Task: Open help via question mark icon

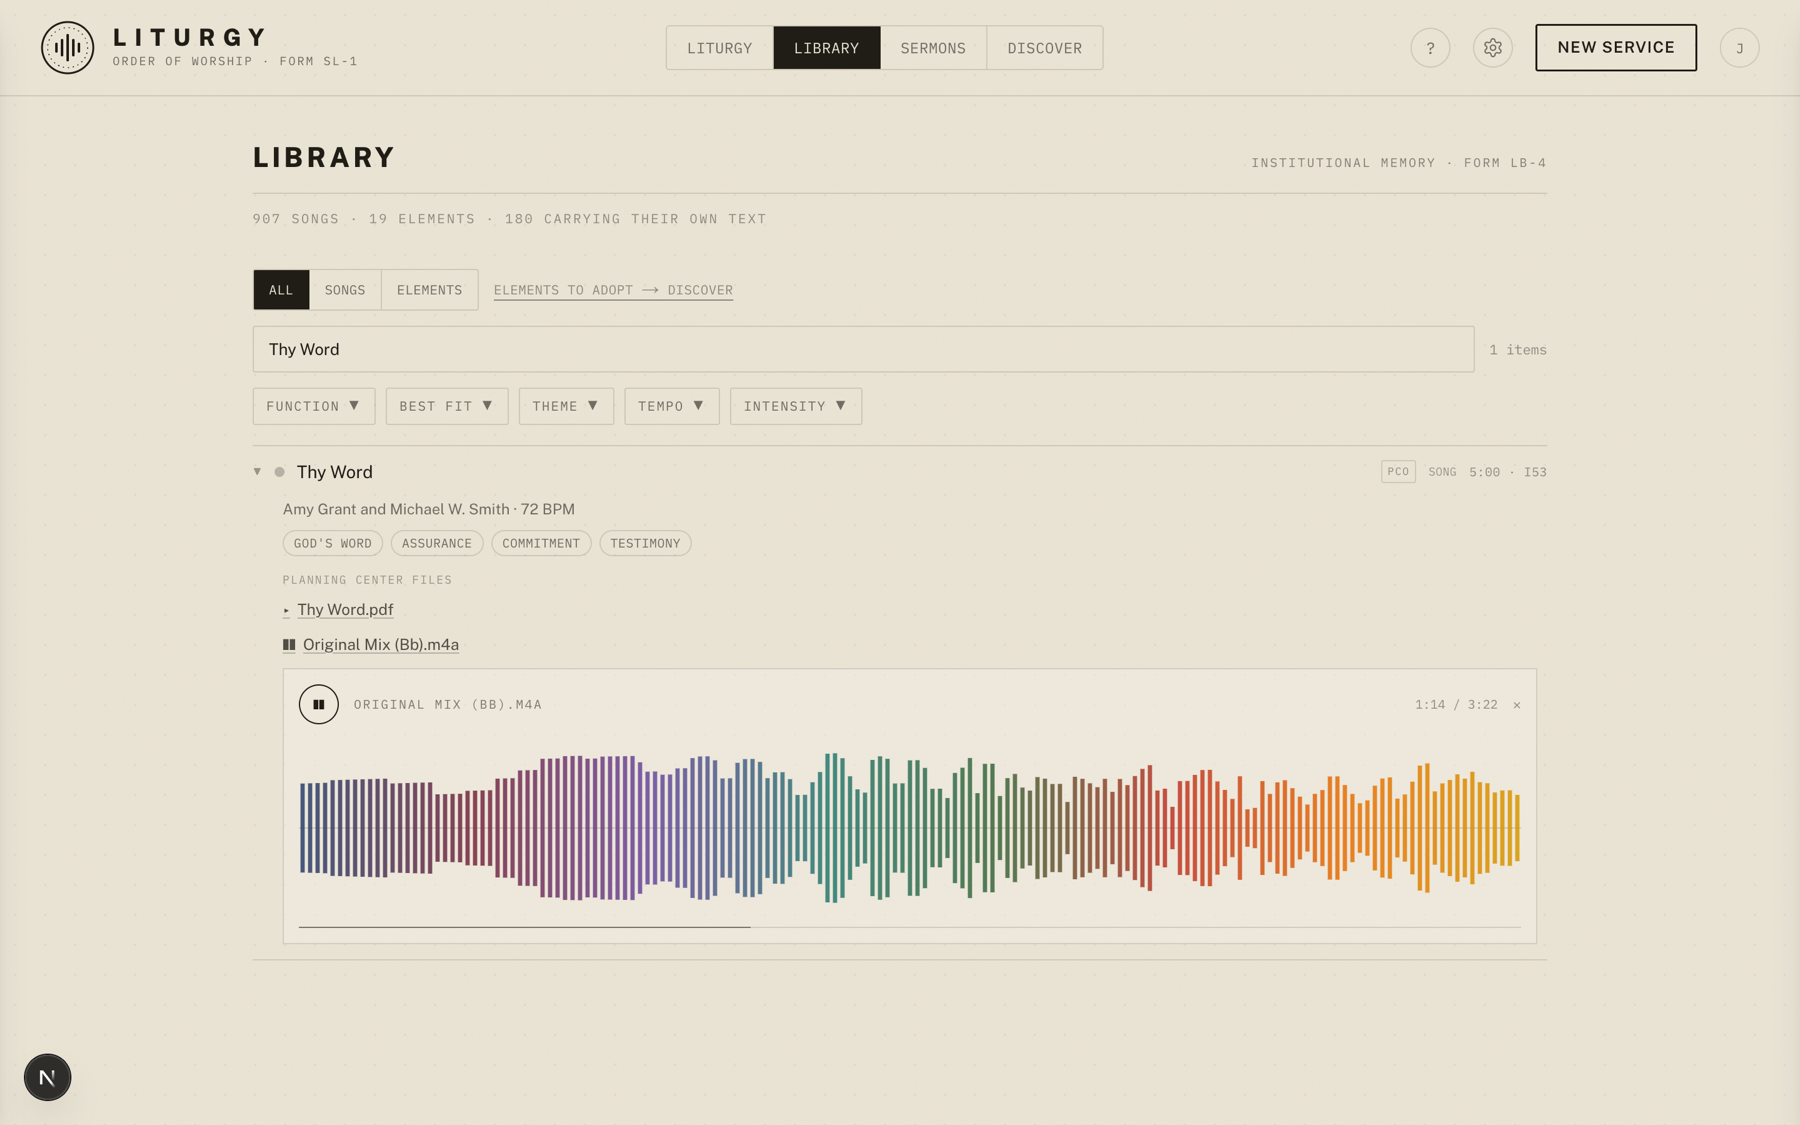Action: (1430, 48)
